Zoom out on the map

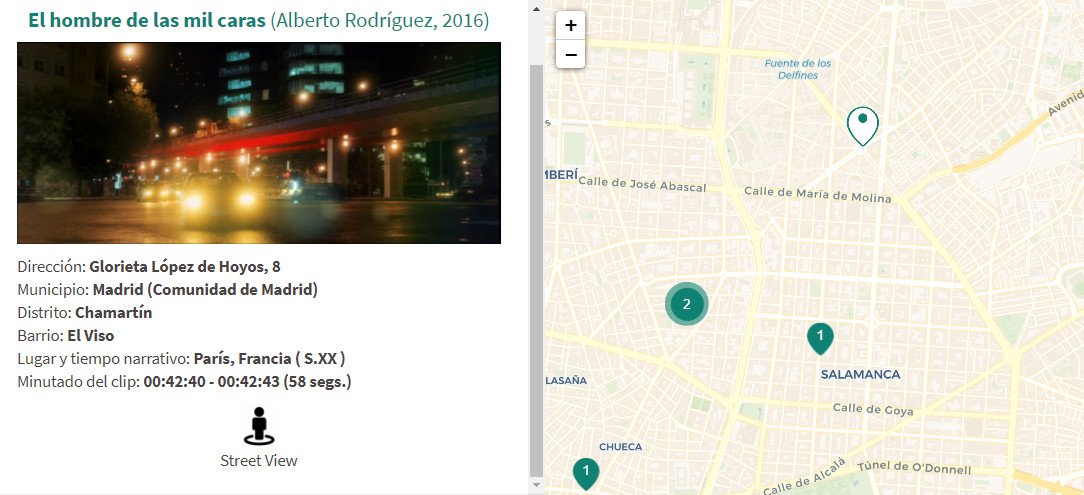pyautogui.click(x=570, y=54)
